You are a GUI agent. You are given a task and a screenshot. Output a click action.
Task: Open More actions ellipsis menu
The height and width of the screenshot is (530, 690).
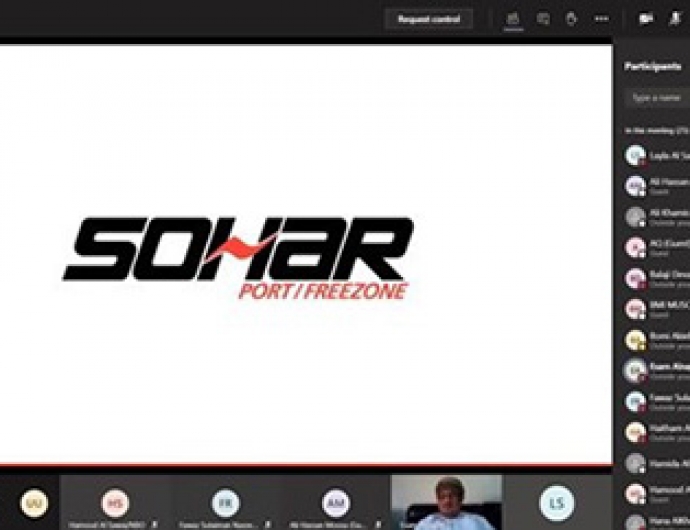(x=601, y=19)
